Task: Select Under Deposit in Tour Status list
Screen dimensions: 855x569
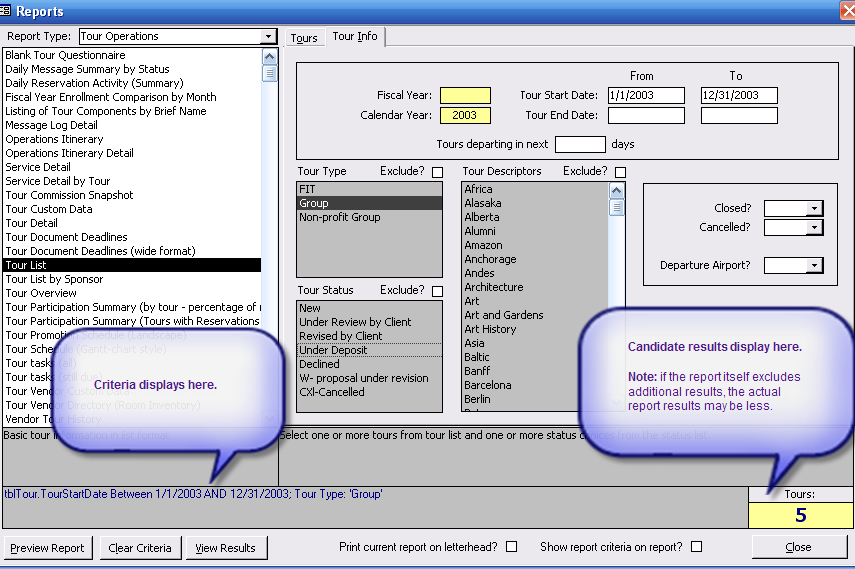Action: point(333,350)
